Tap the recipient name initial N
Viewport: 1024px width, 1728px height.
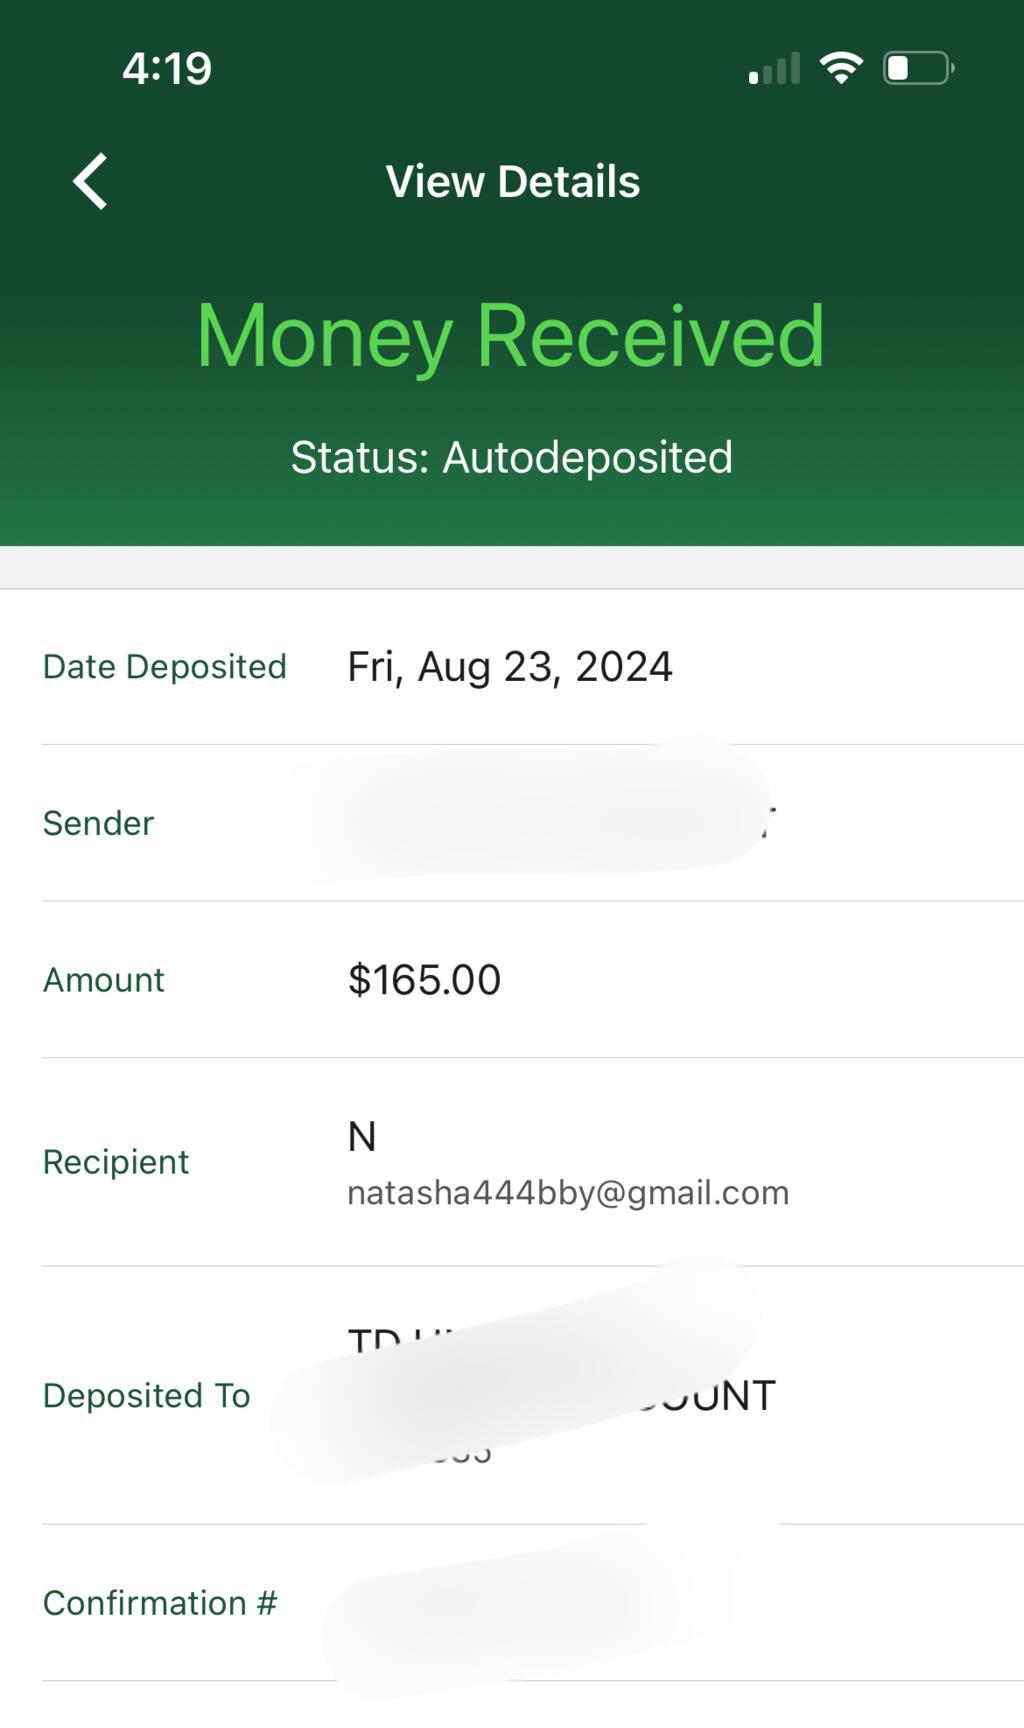tap(361, 1137)
